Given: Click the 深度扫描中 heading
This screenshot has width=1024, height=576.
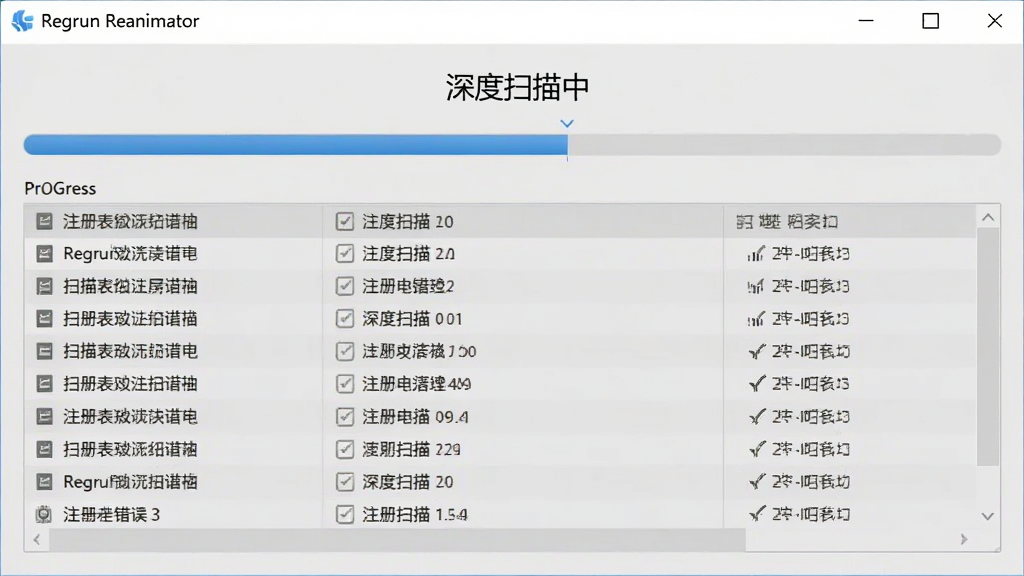Looking at the screenshot, I should tap(517, 87).
